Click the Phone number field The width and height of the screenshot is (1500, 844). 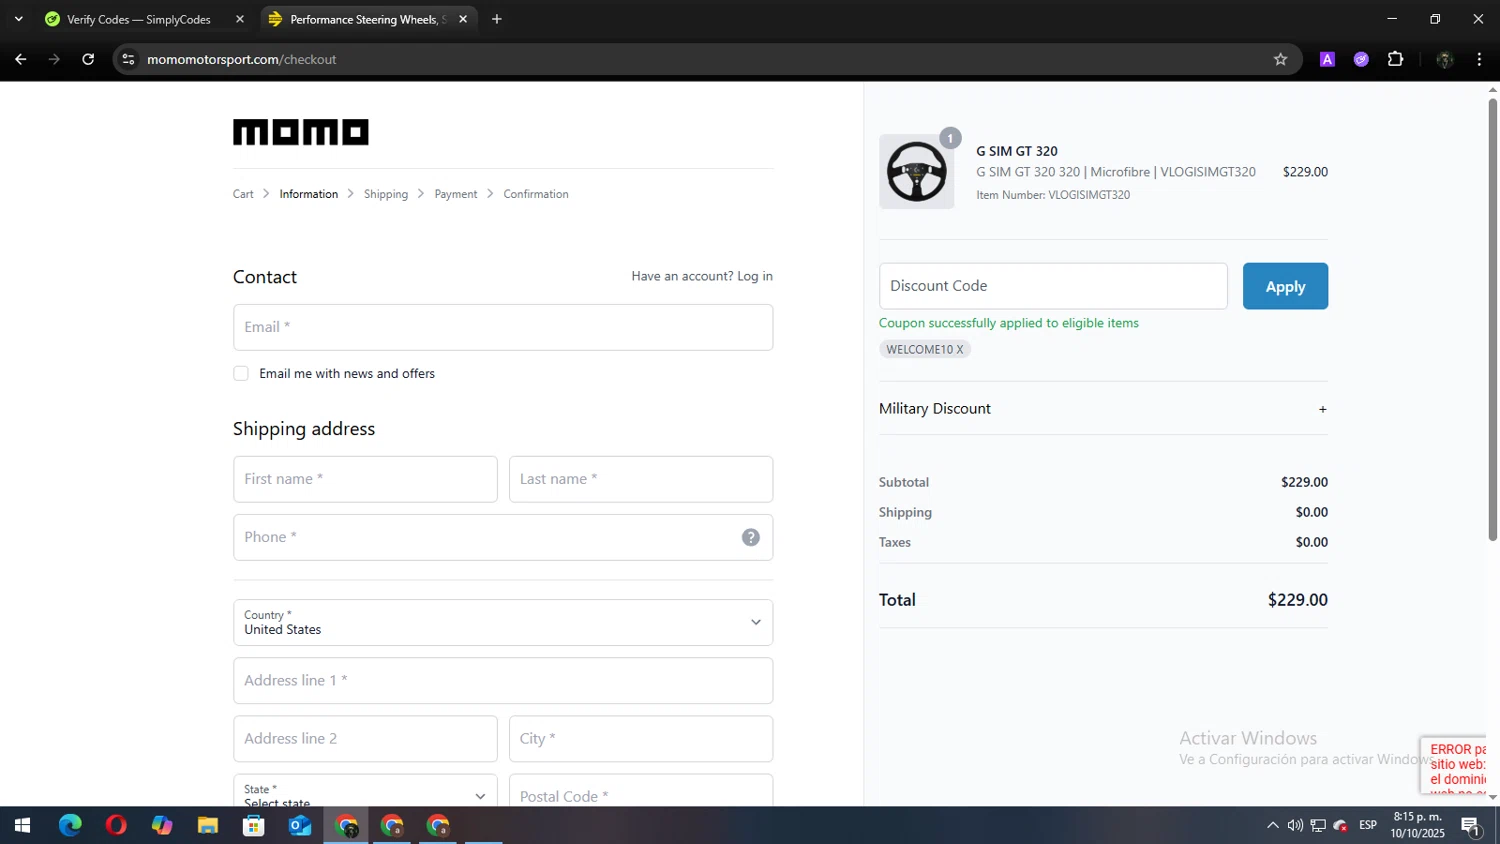[503, 537]
